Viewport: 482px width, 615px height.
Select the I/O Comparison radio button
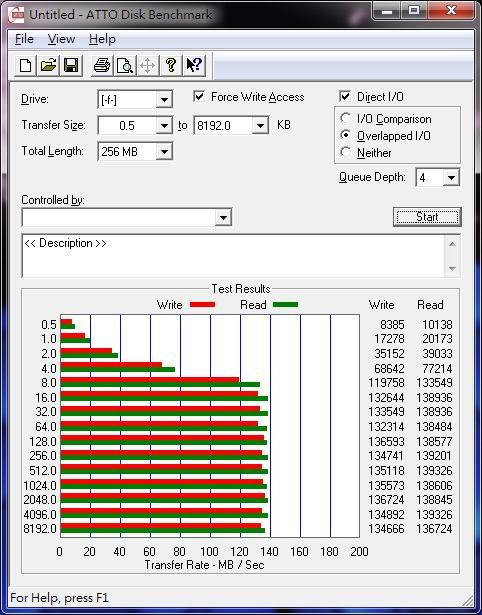tap(346, 118)
